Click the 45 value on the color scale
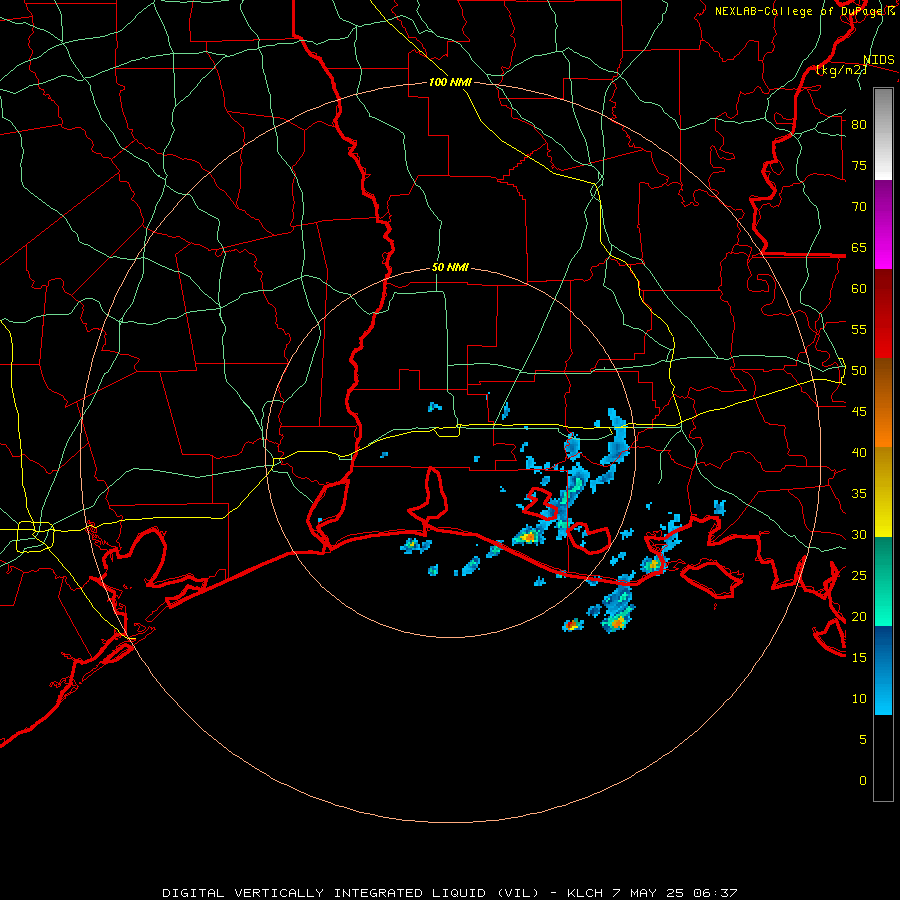 click(859, 412)
